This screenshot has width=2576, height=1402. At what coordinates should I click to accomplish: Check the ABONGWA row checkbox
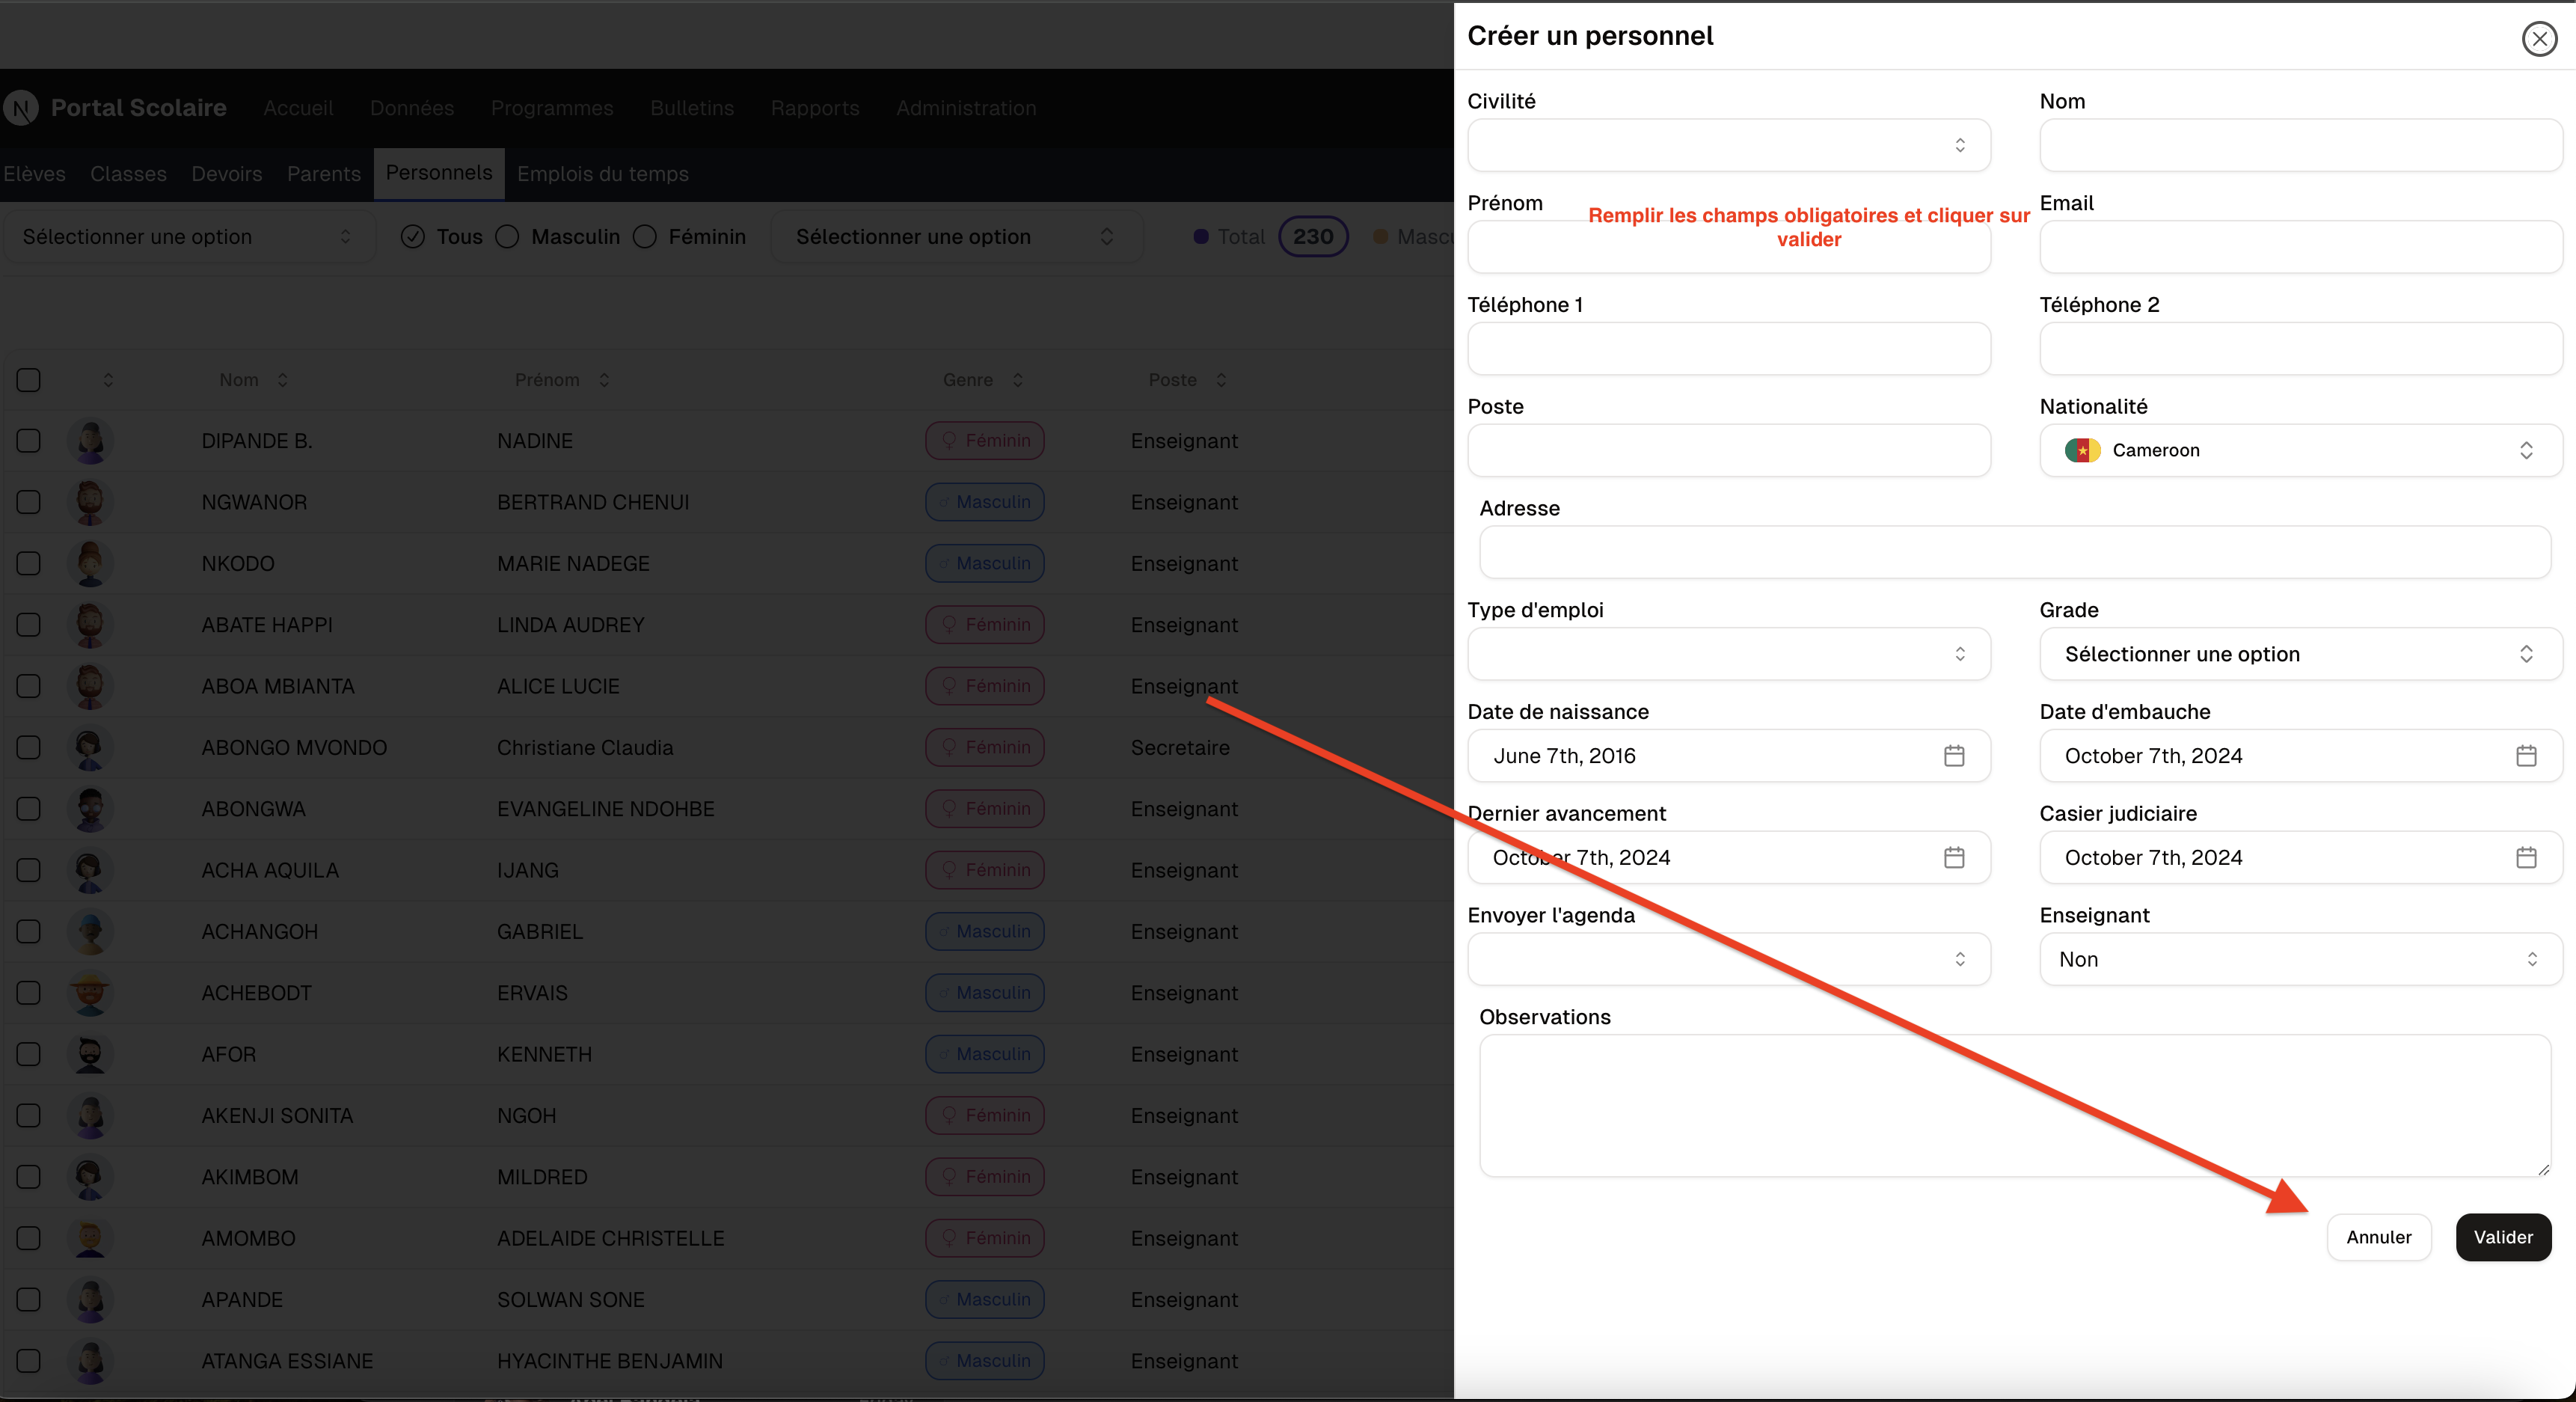pos(28,809)
